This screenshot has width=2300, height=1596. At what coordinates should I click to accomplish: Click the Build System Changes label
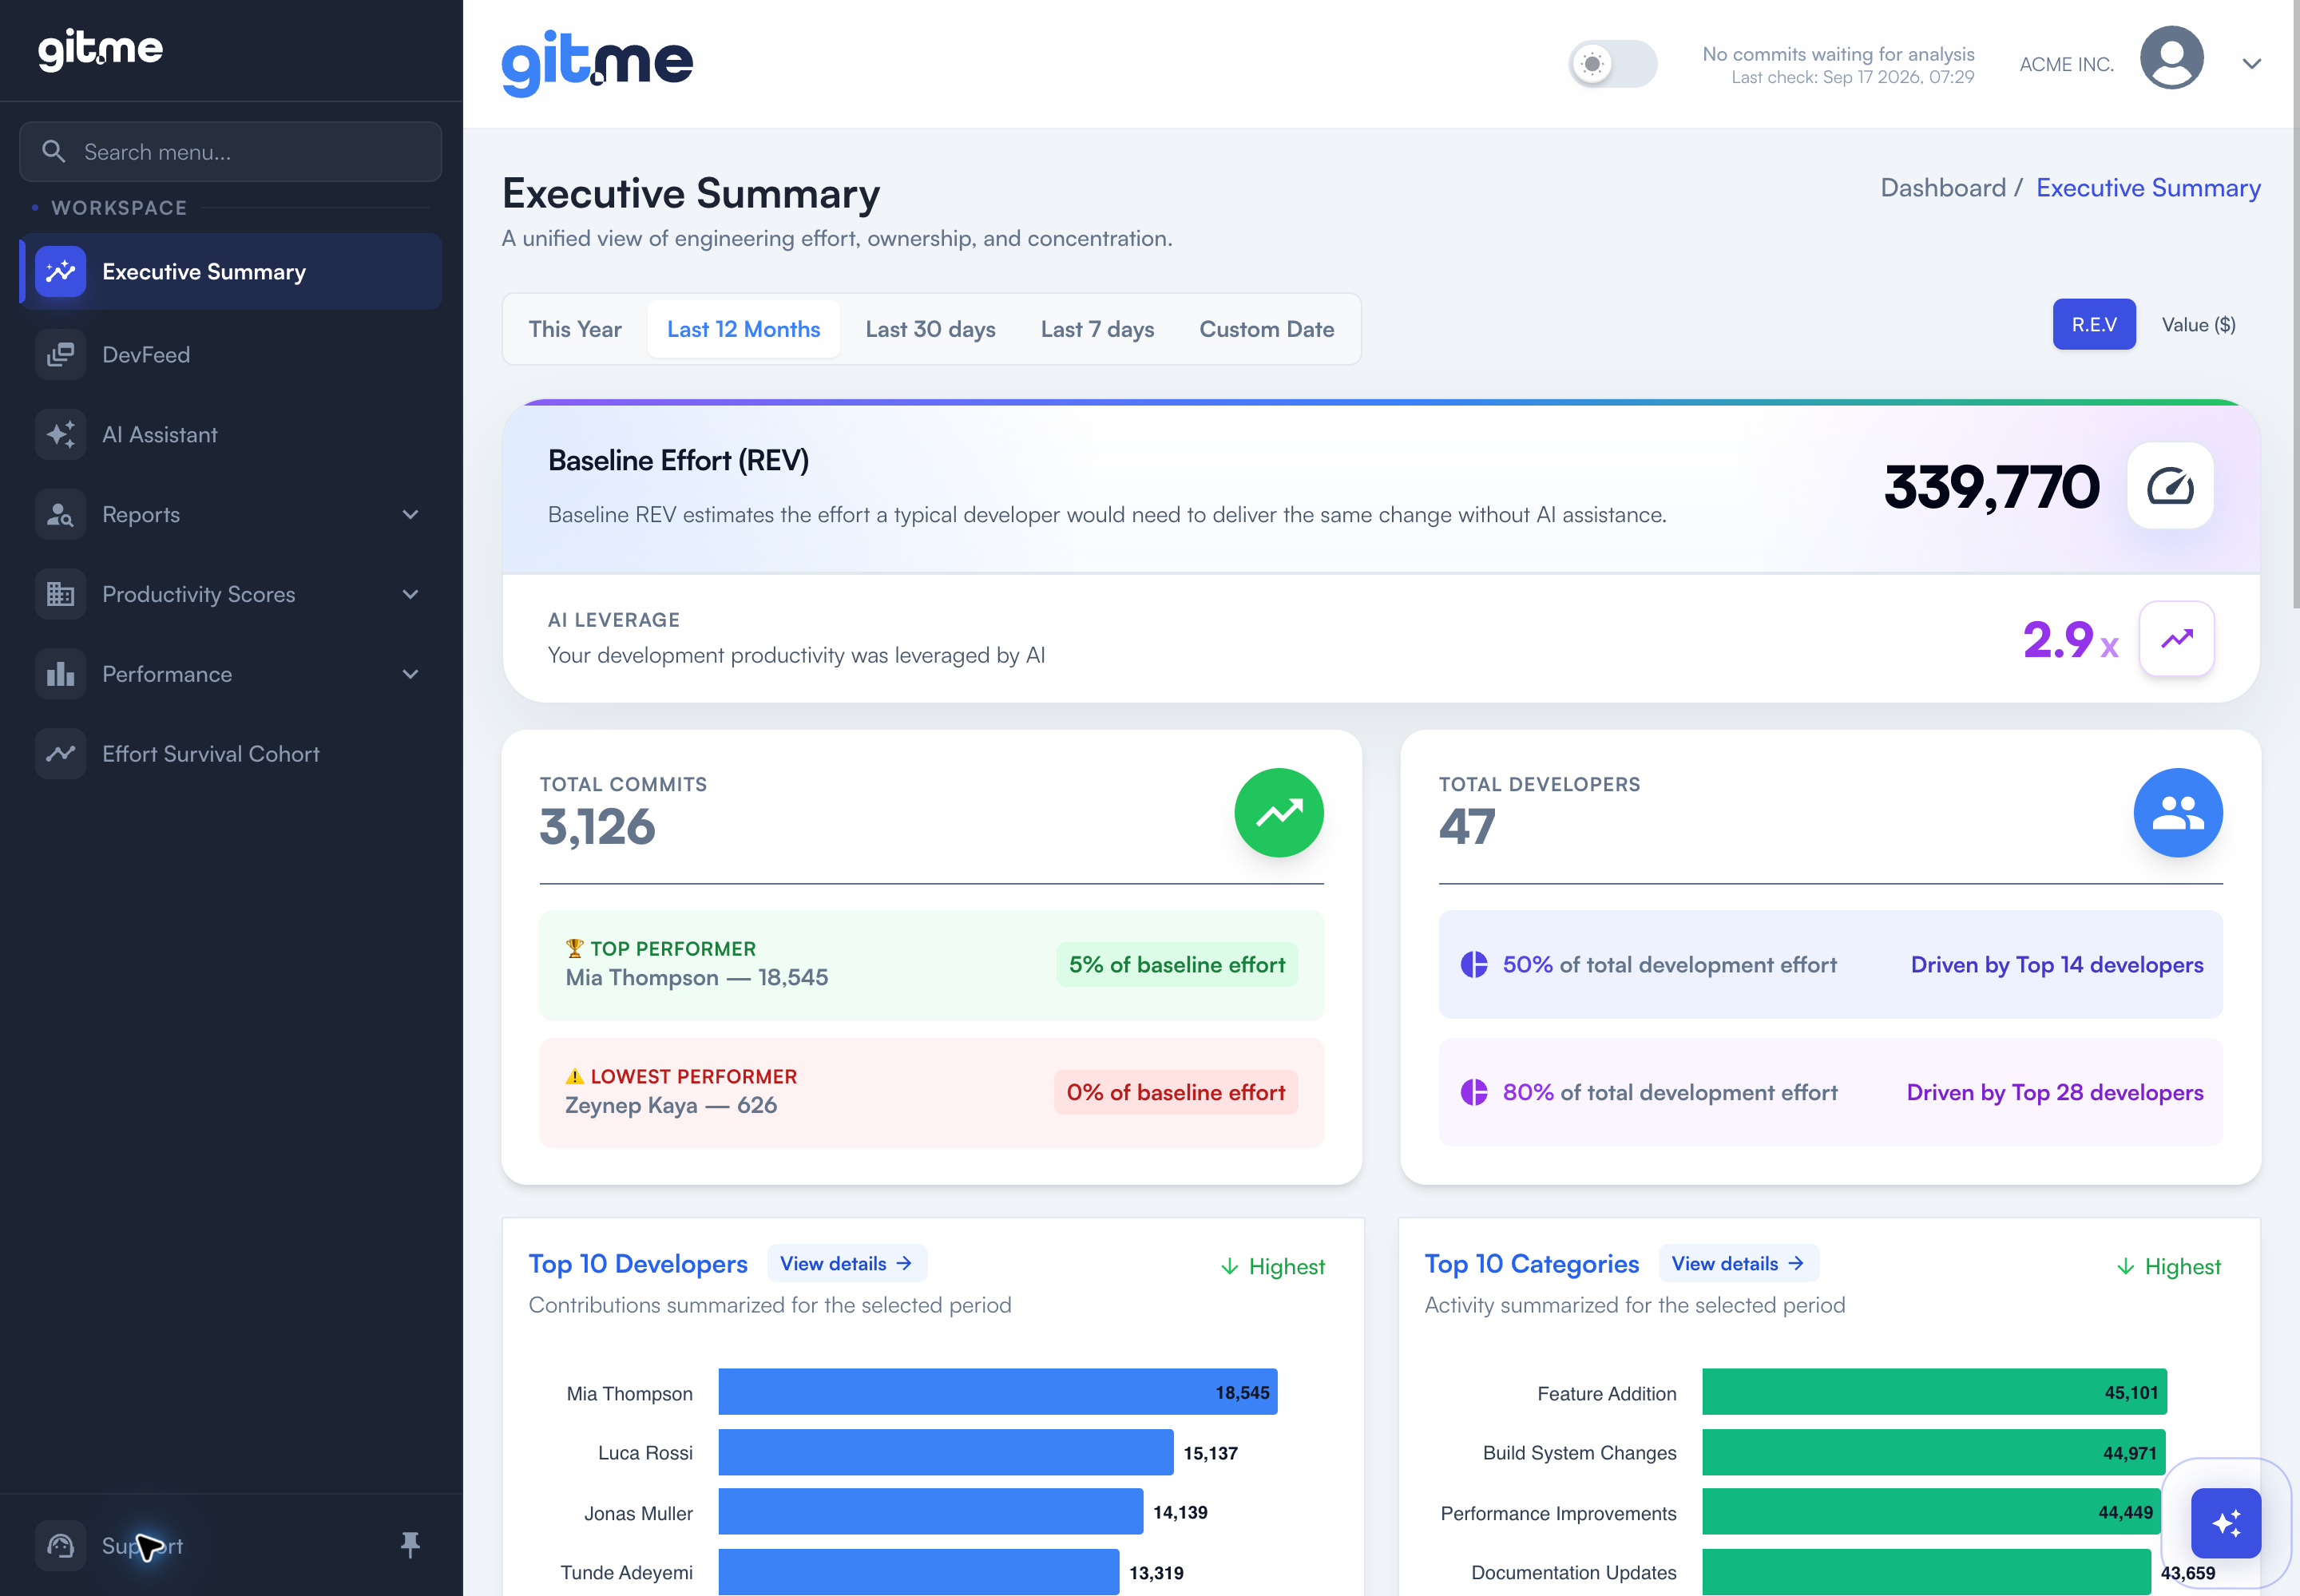[1579, 1453]
